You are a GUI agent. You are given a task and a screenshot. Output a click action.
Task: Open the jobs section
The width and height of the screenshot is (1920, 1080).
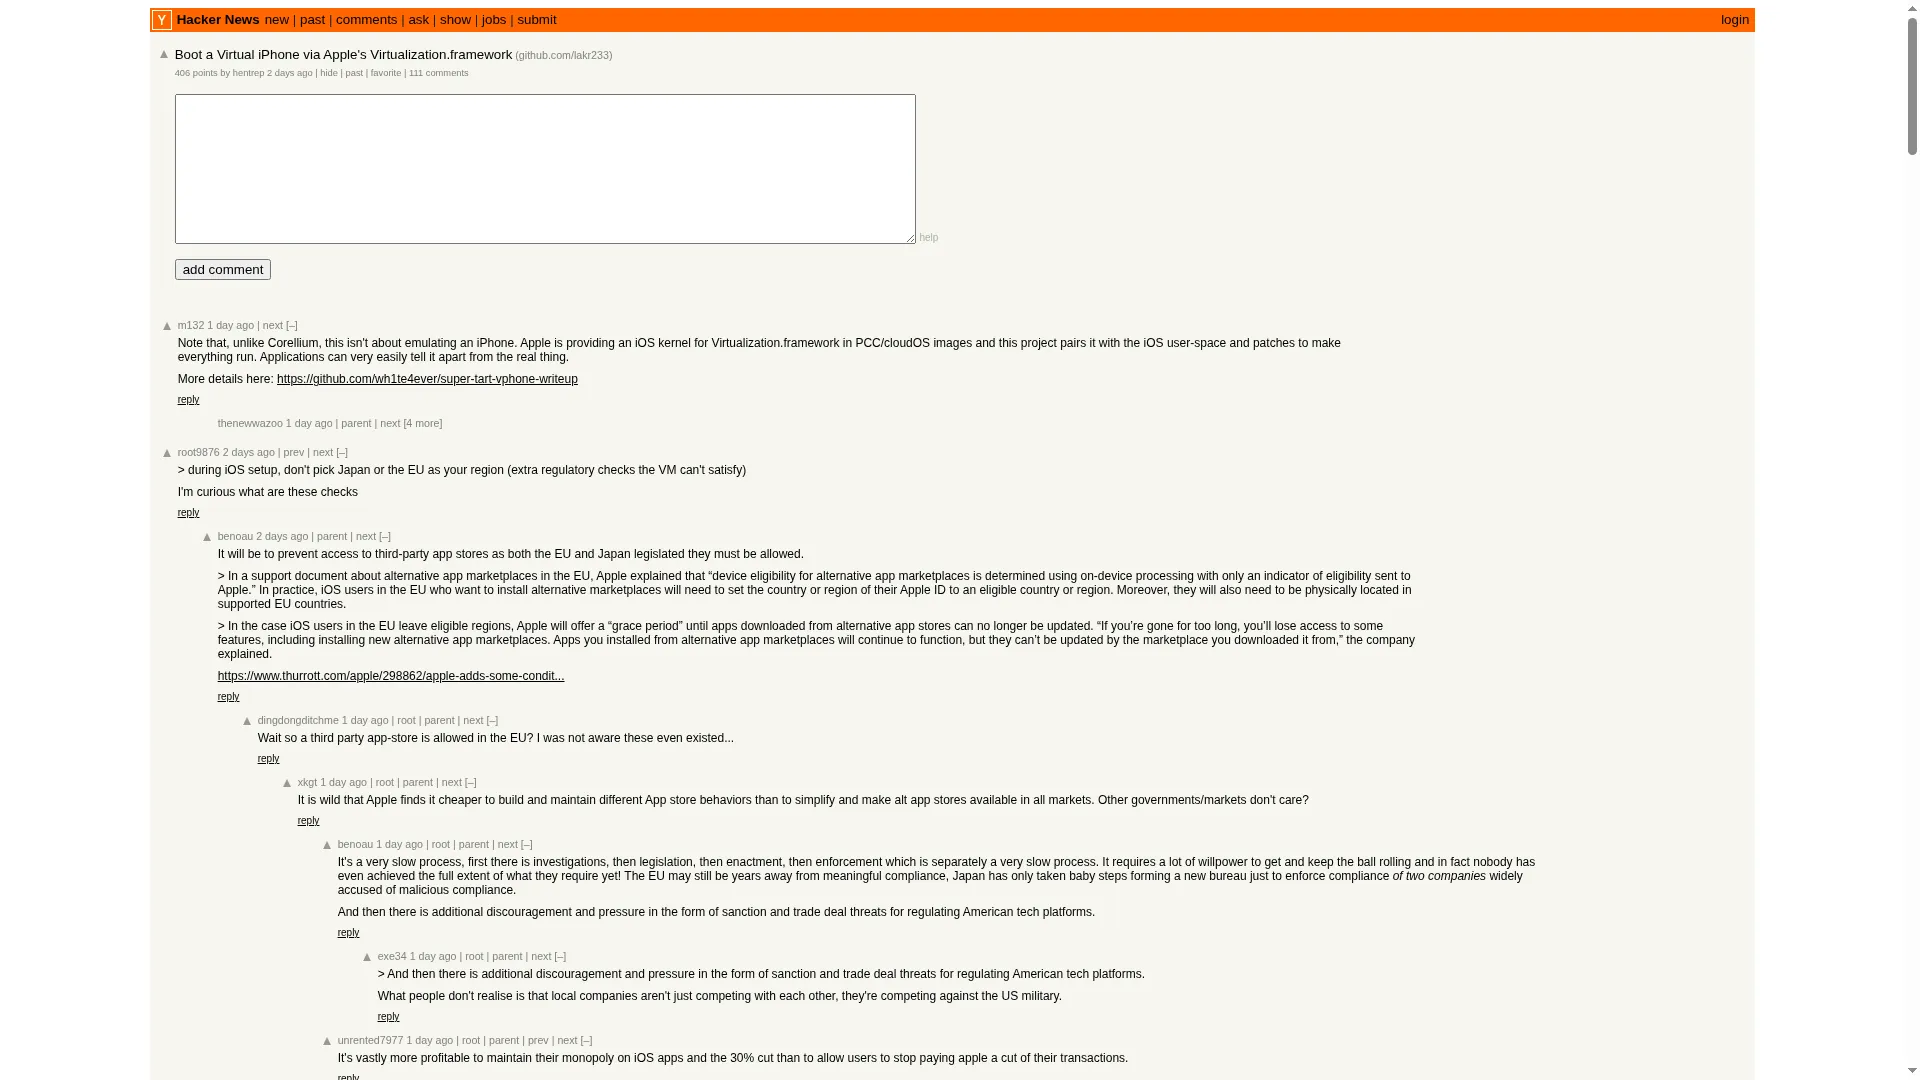click(494, 20)
